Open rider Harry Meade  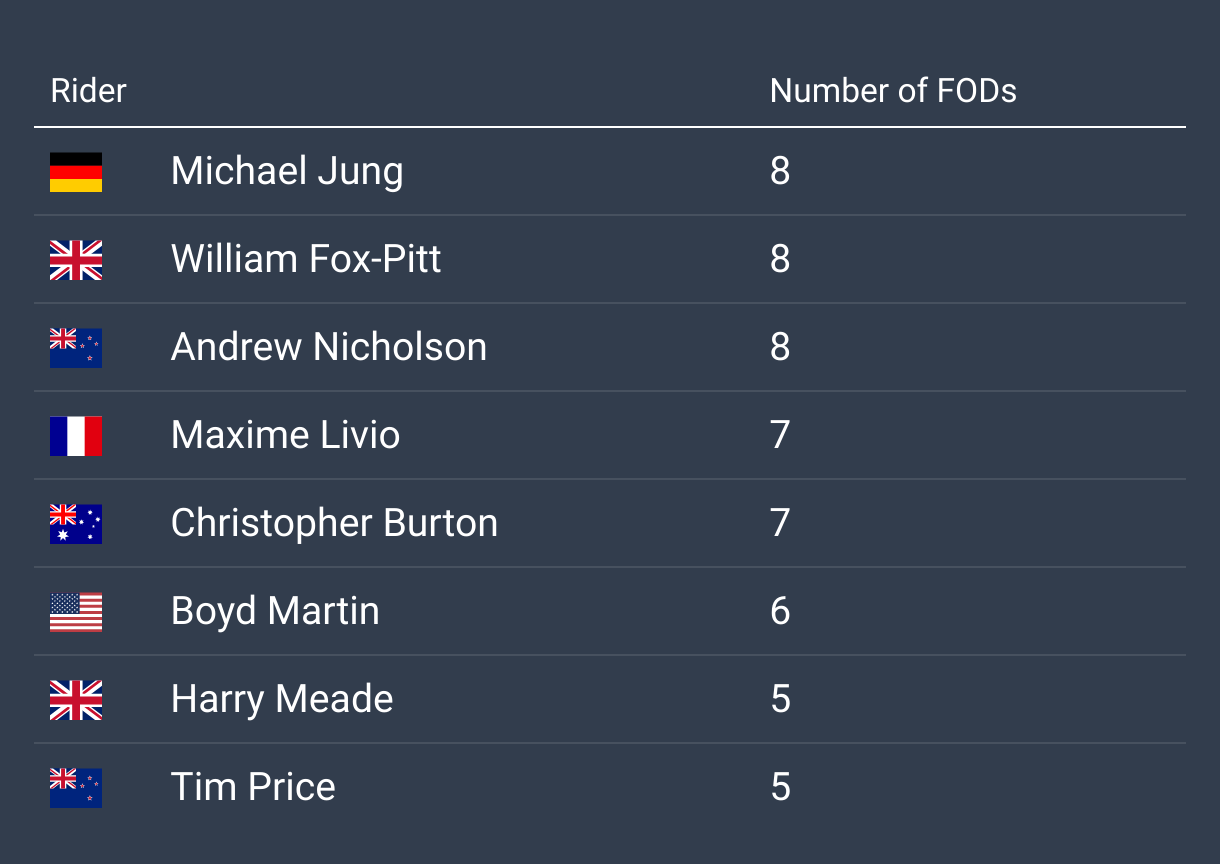coord(282,700)
